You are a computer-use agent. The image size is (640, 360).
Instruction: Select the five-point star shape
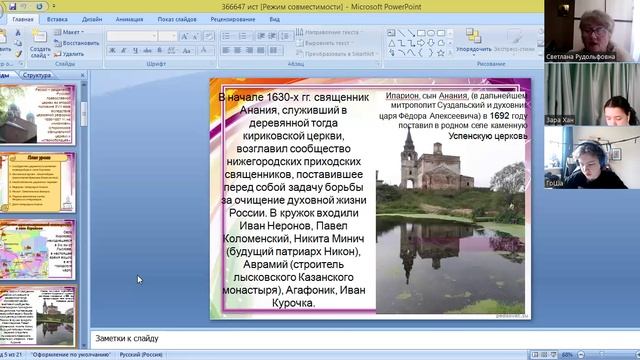pyautogui.click(x=441, y=53)
